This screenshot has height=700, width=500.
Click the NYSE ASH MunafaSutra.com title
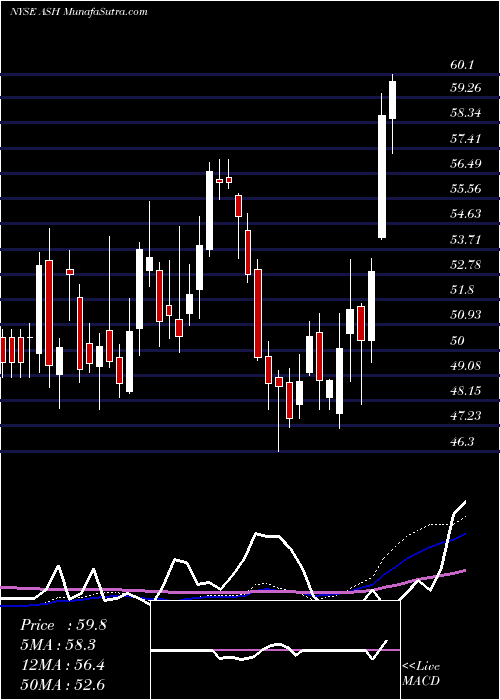click(79, 12)
